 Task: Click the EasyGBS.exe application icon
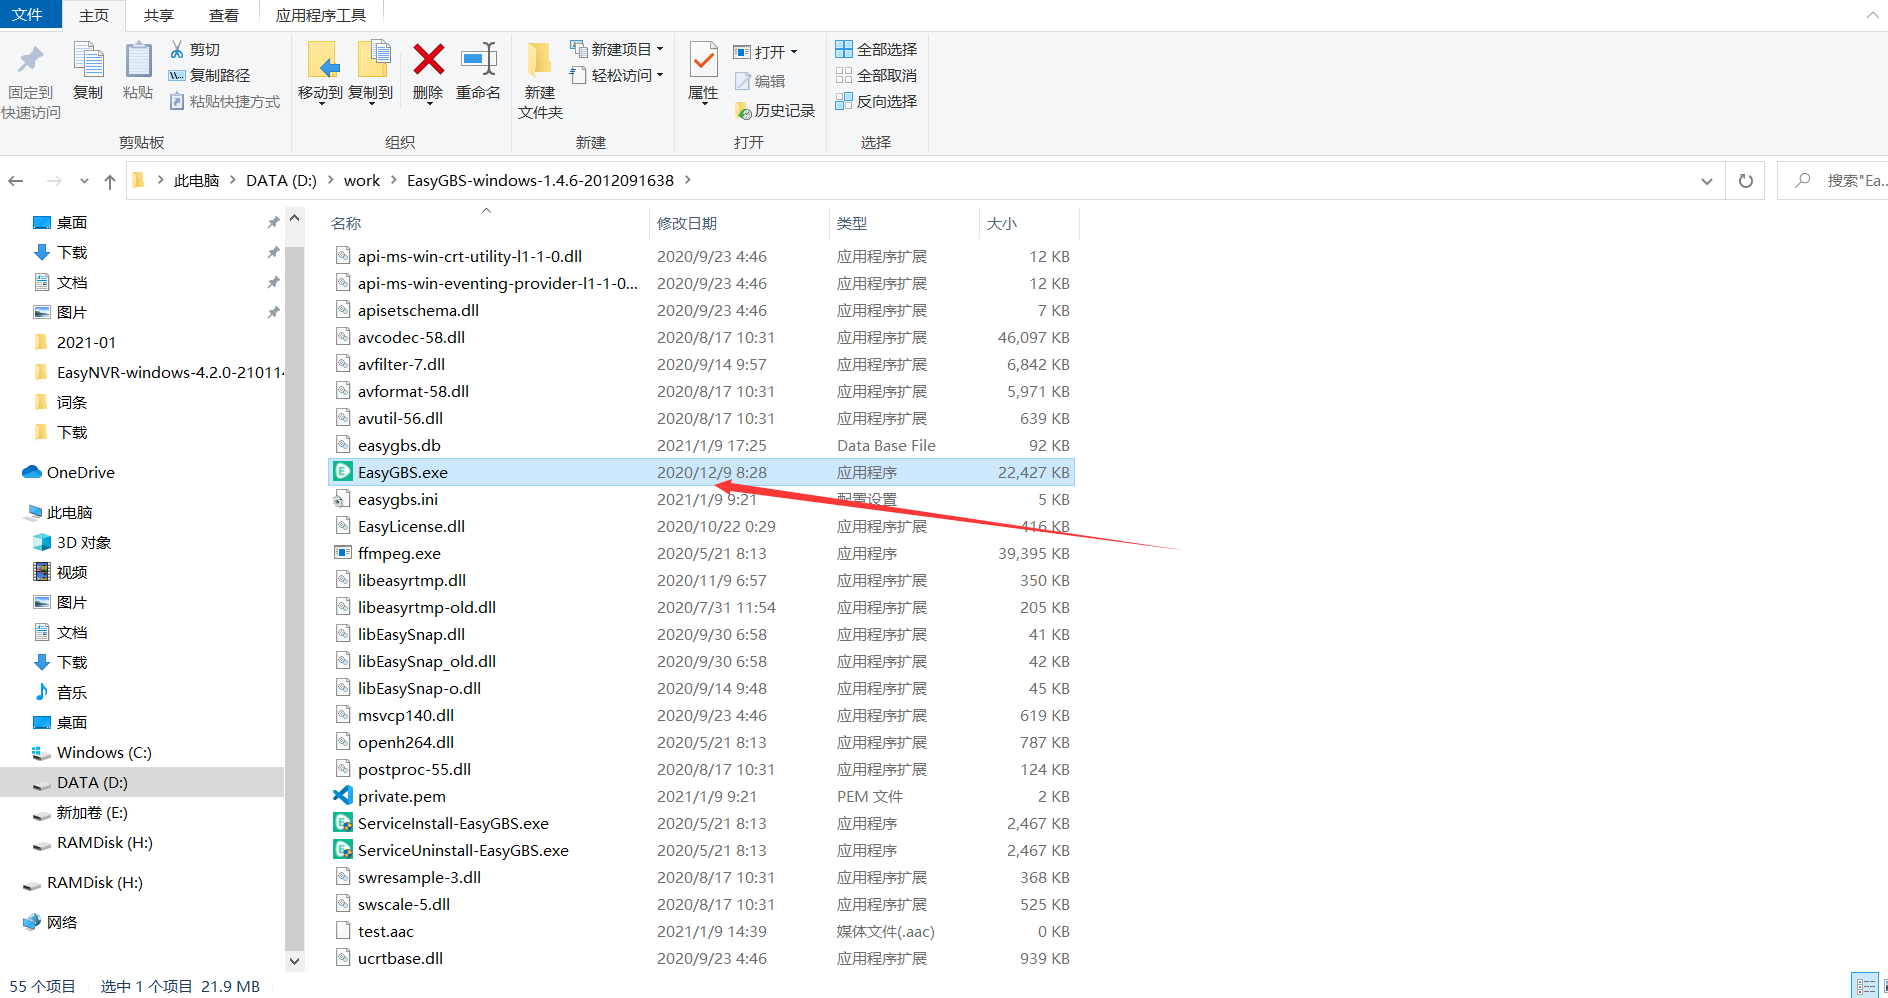click(x=343, y=472)
